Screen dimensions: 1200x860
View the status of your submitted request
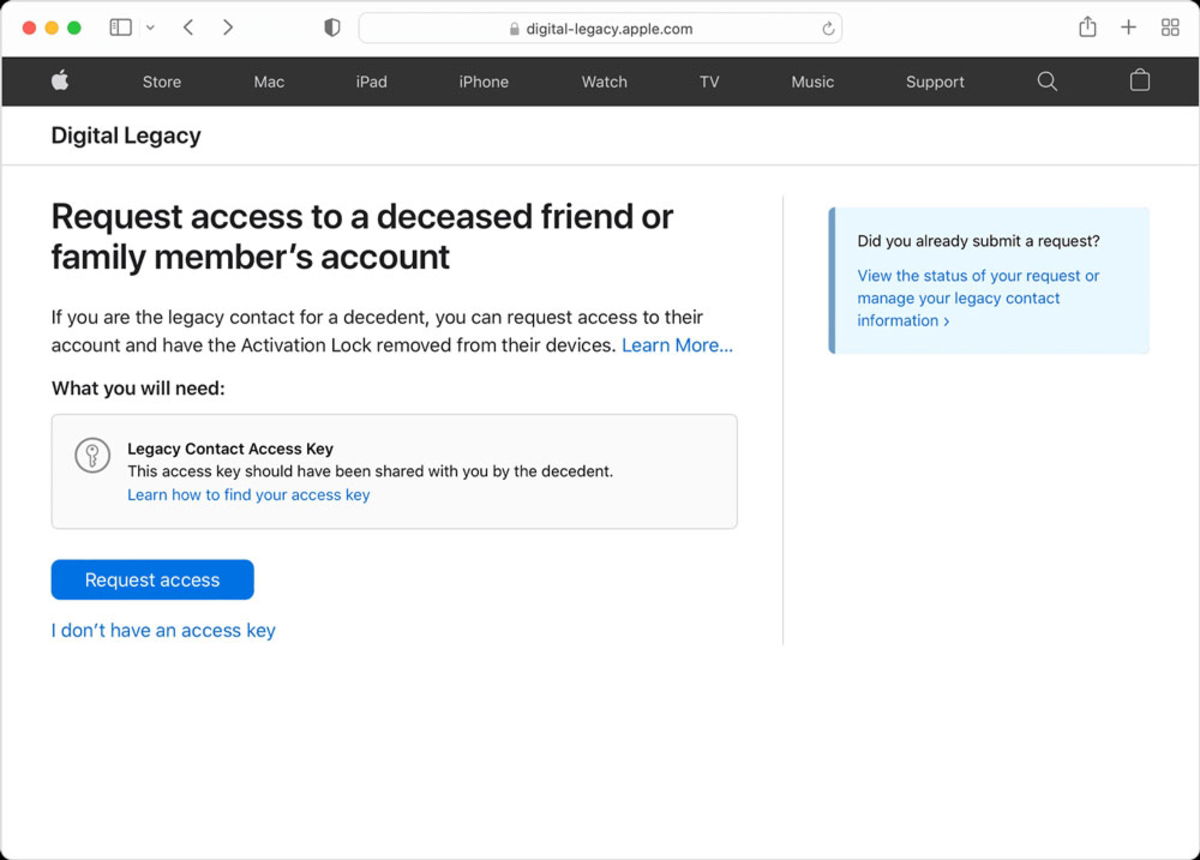pyautogui.click(x=977, y=298)
